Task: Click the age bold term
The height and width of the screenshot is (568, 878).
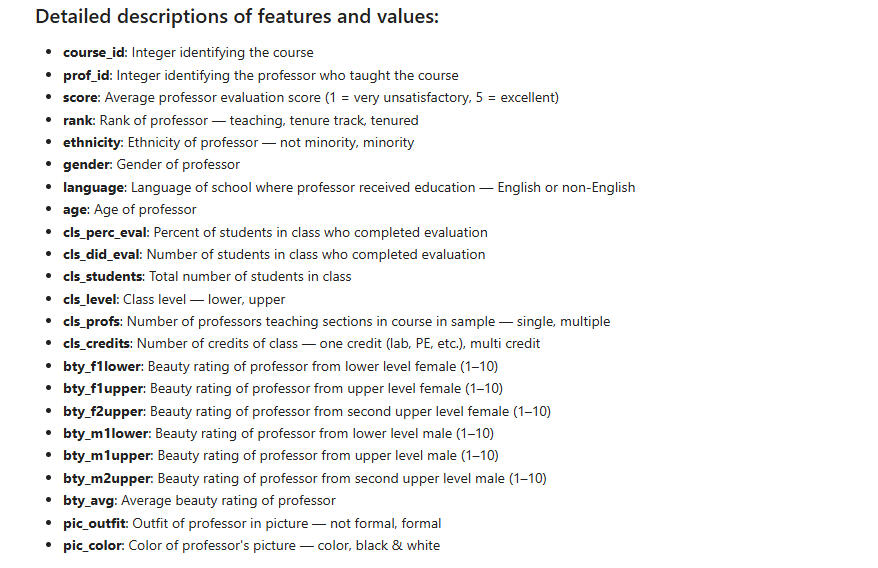Action: pyautogui.click(x=75, y=210)
